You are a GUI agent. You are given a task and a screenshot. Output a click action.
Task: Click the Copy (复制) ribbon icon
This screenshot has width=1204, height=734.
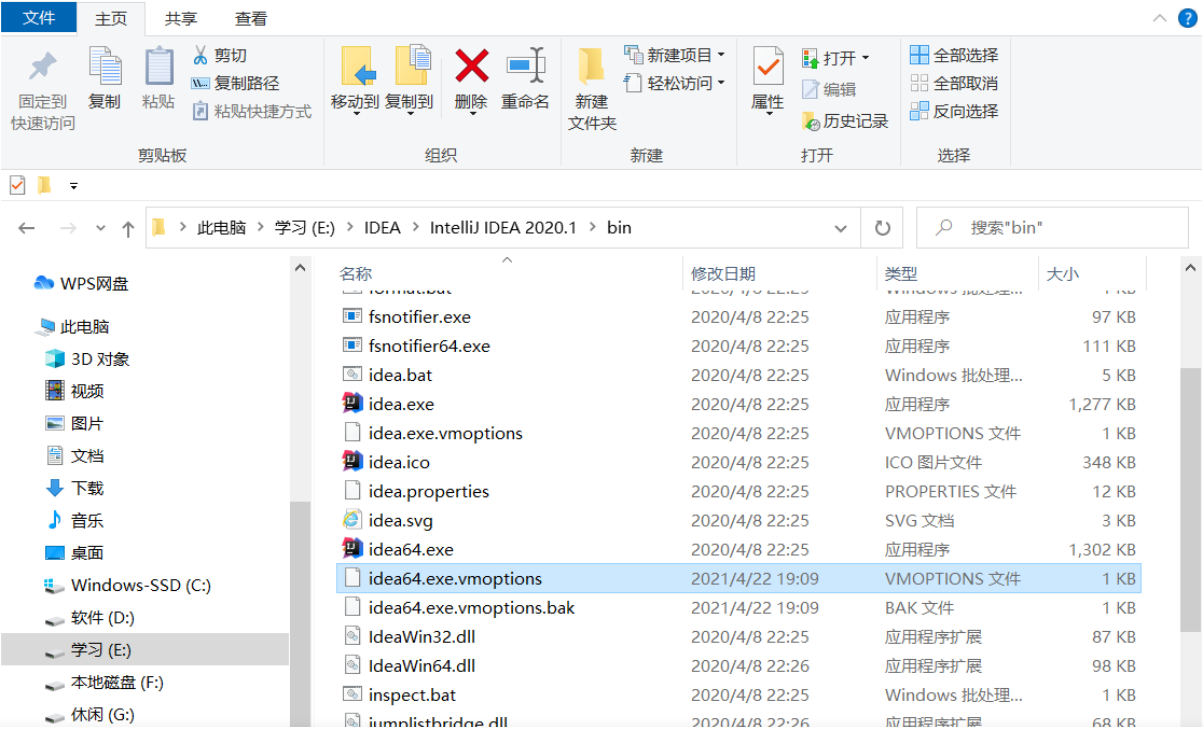(x=105, y=67)
